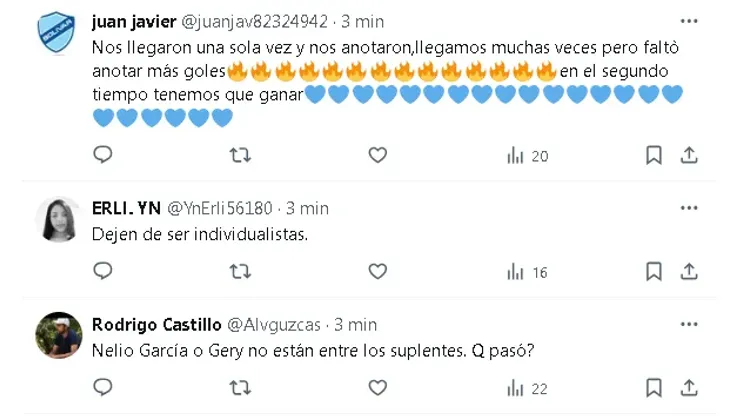740x416 pixels.
Task: Bookmark juan javier's tweet
Action: 653,155
